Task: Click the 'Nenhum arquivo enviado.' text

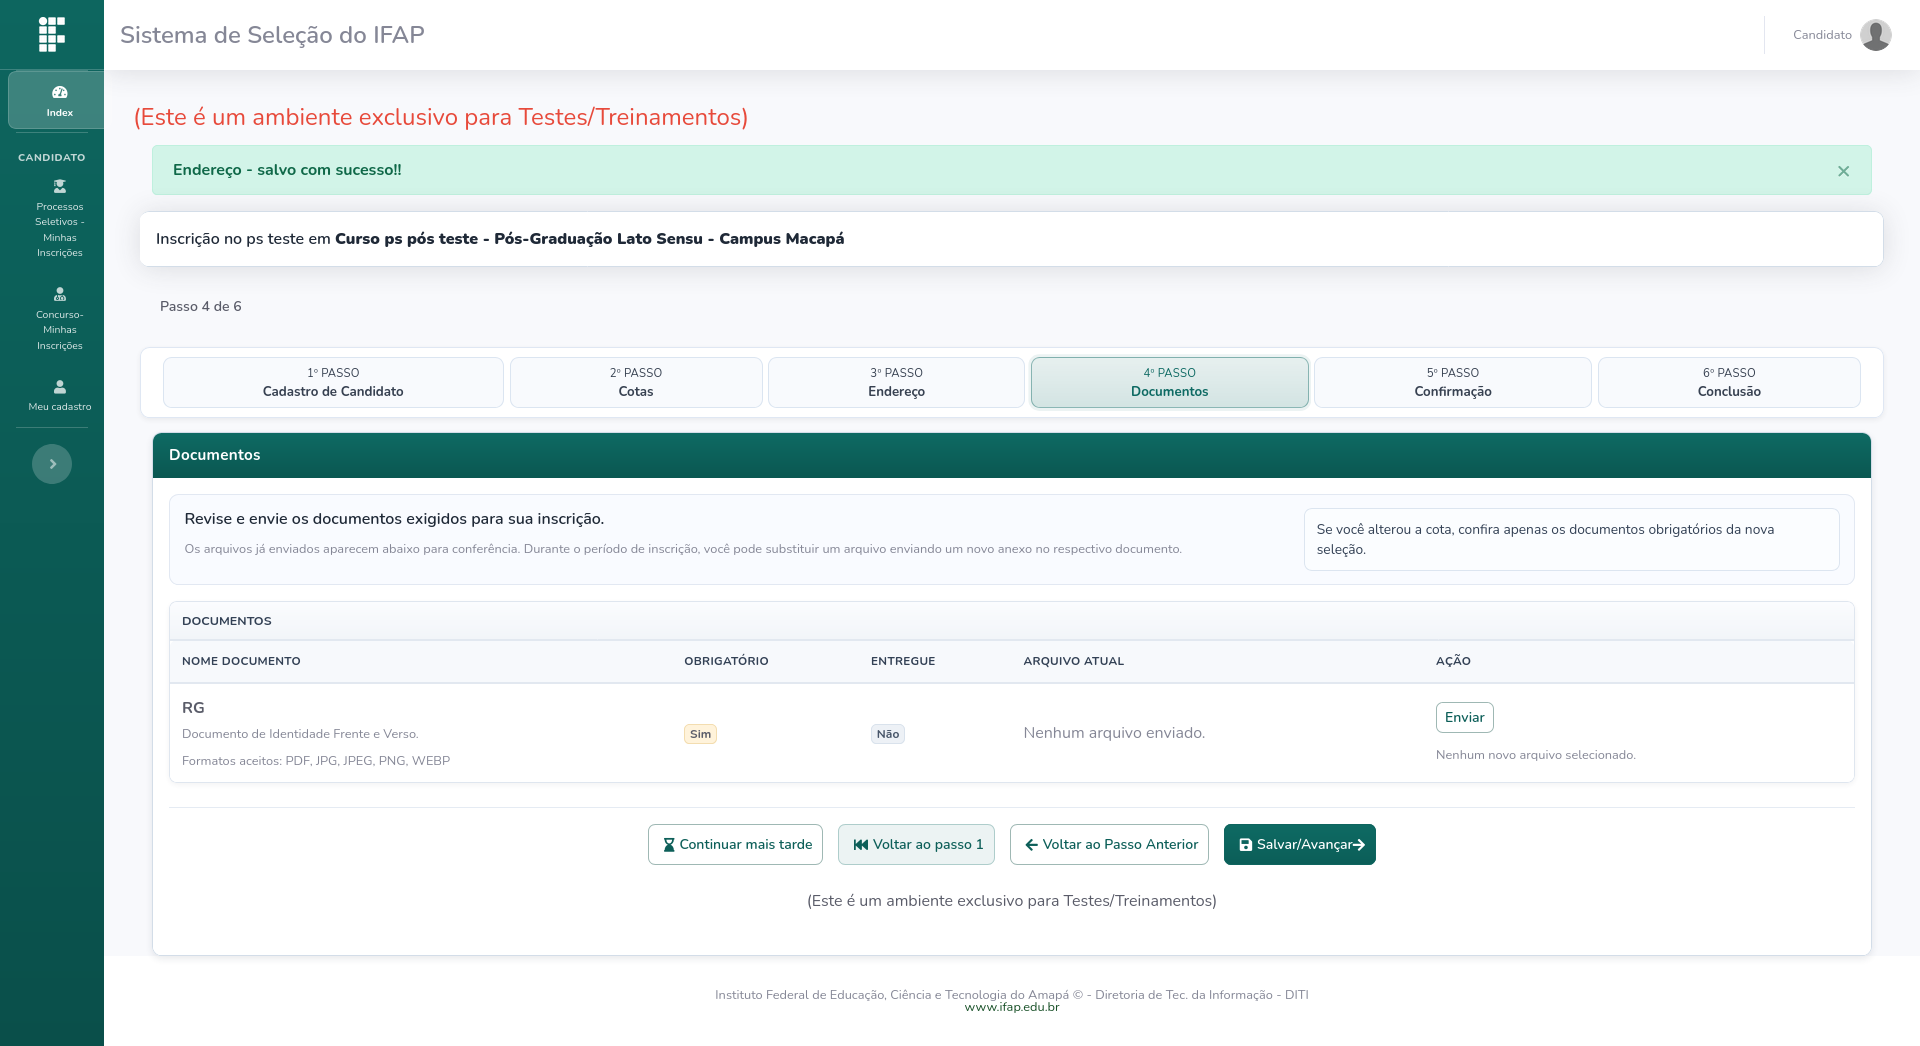Action: pos(1114,733)
